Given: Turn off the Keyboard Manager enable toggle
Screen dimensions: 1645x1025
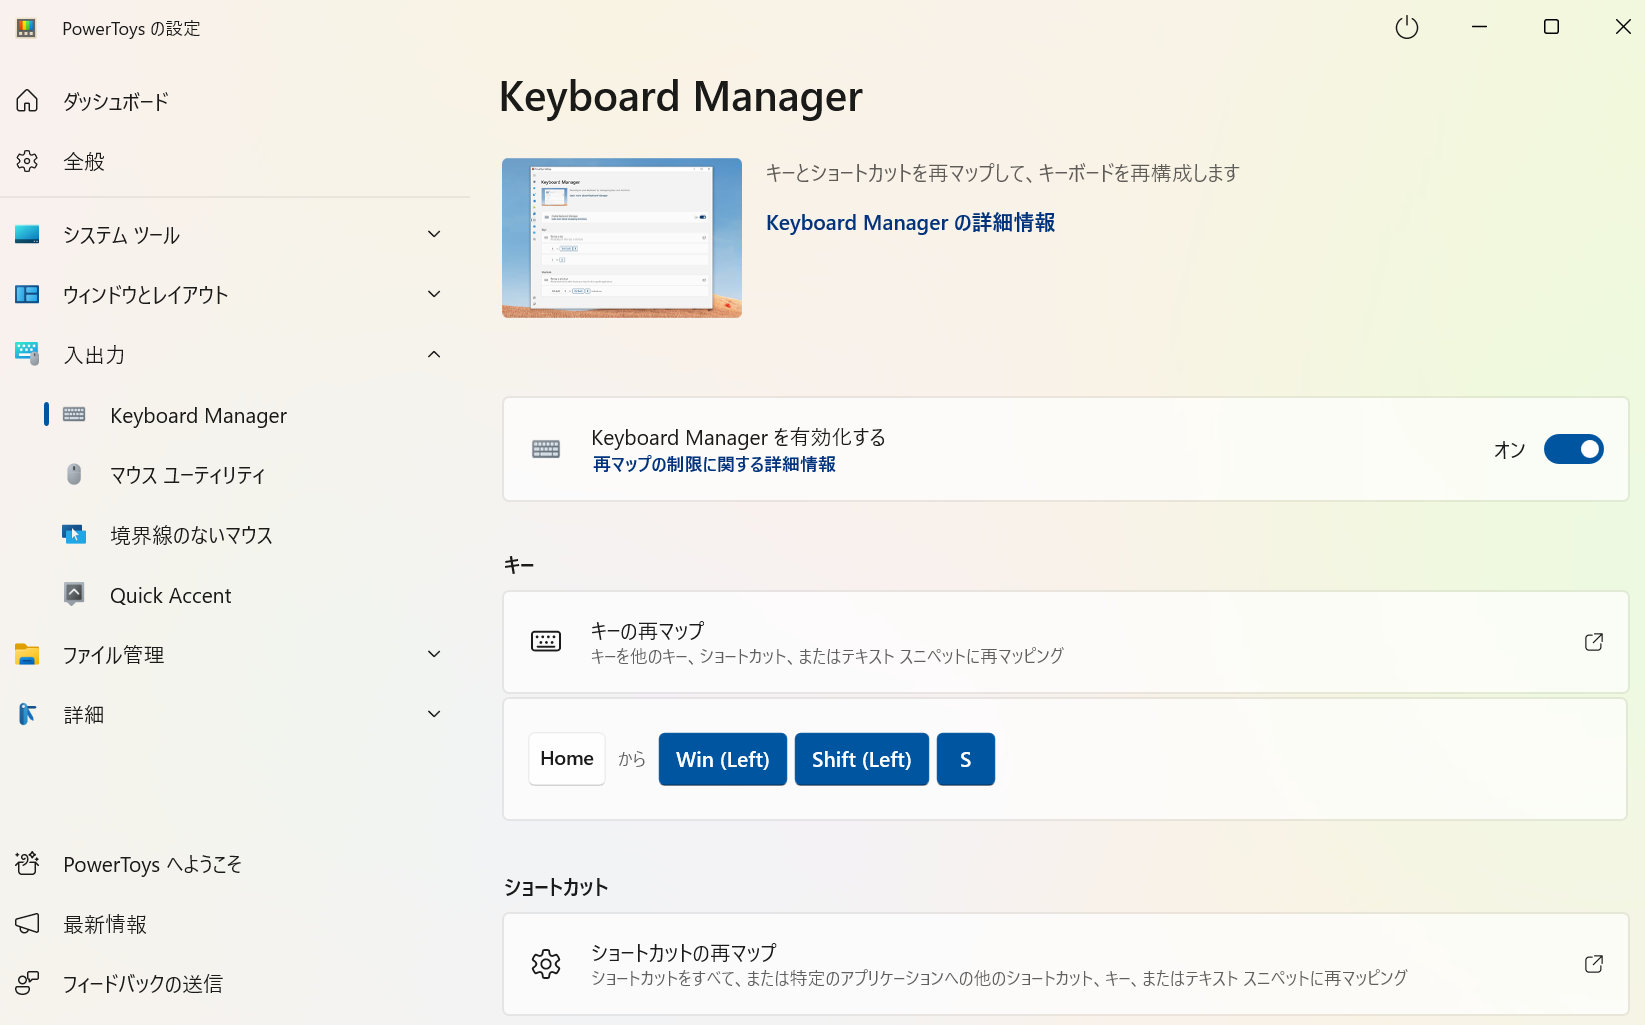Looking at the screenshot, I should click(x=1574, y=449).
